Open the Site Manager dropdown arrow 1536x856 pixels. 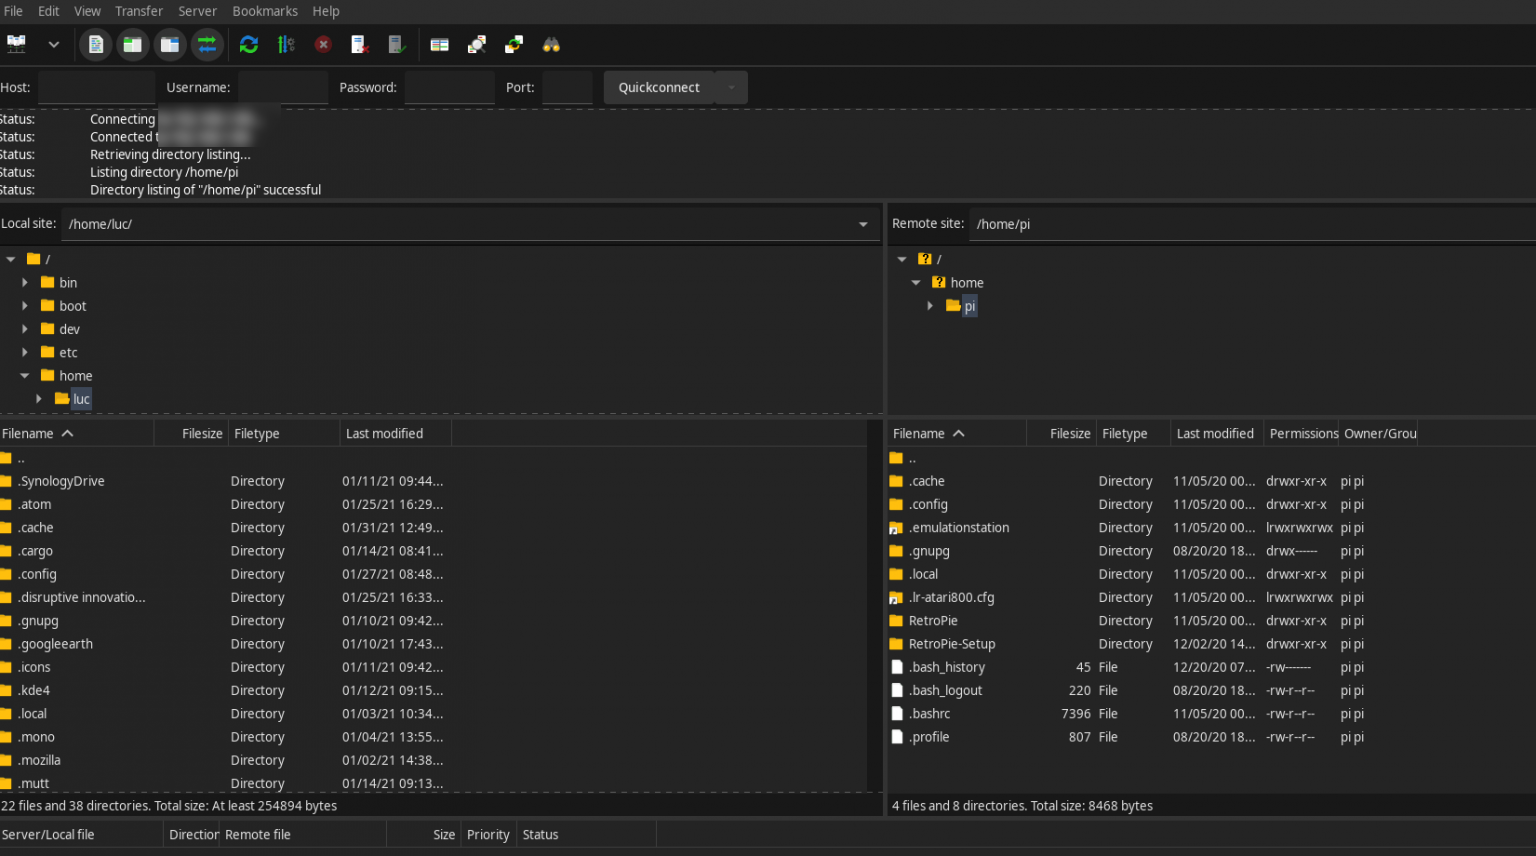click(54, 44)
